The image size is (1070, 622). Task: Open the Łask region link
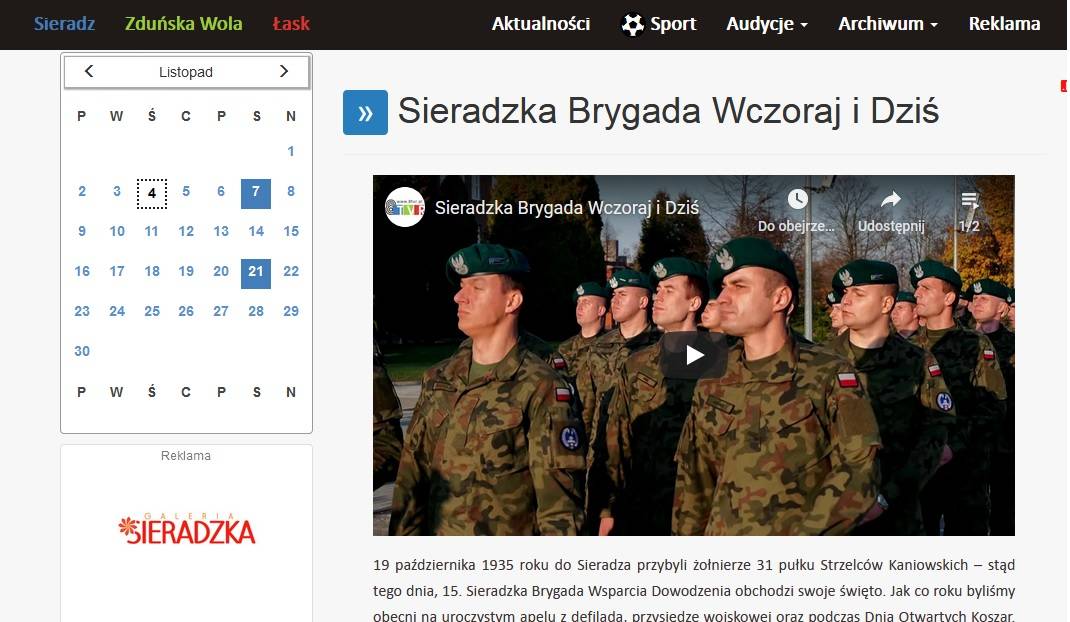291,24
